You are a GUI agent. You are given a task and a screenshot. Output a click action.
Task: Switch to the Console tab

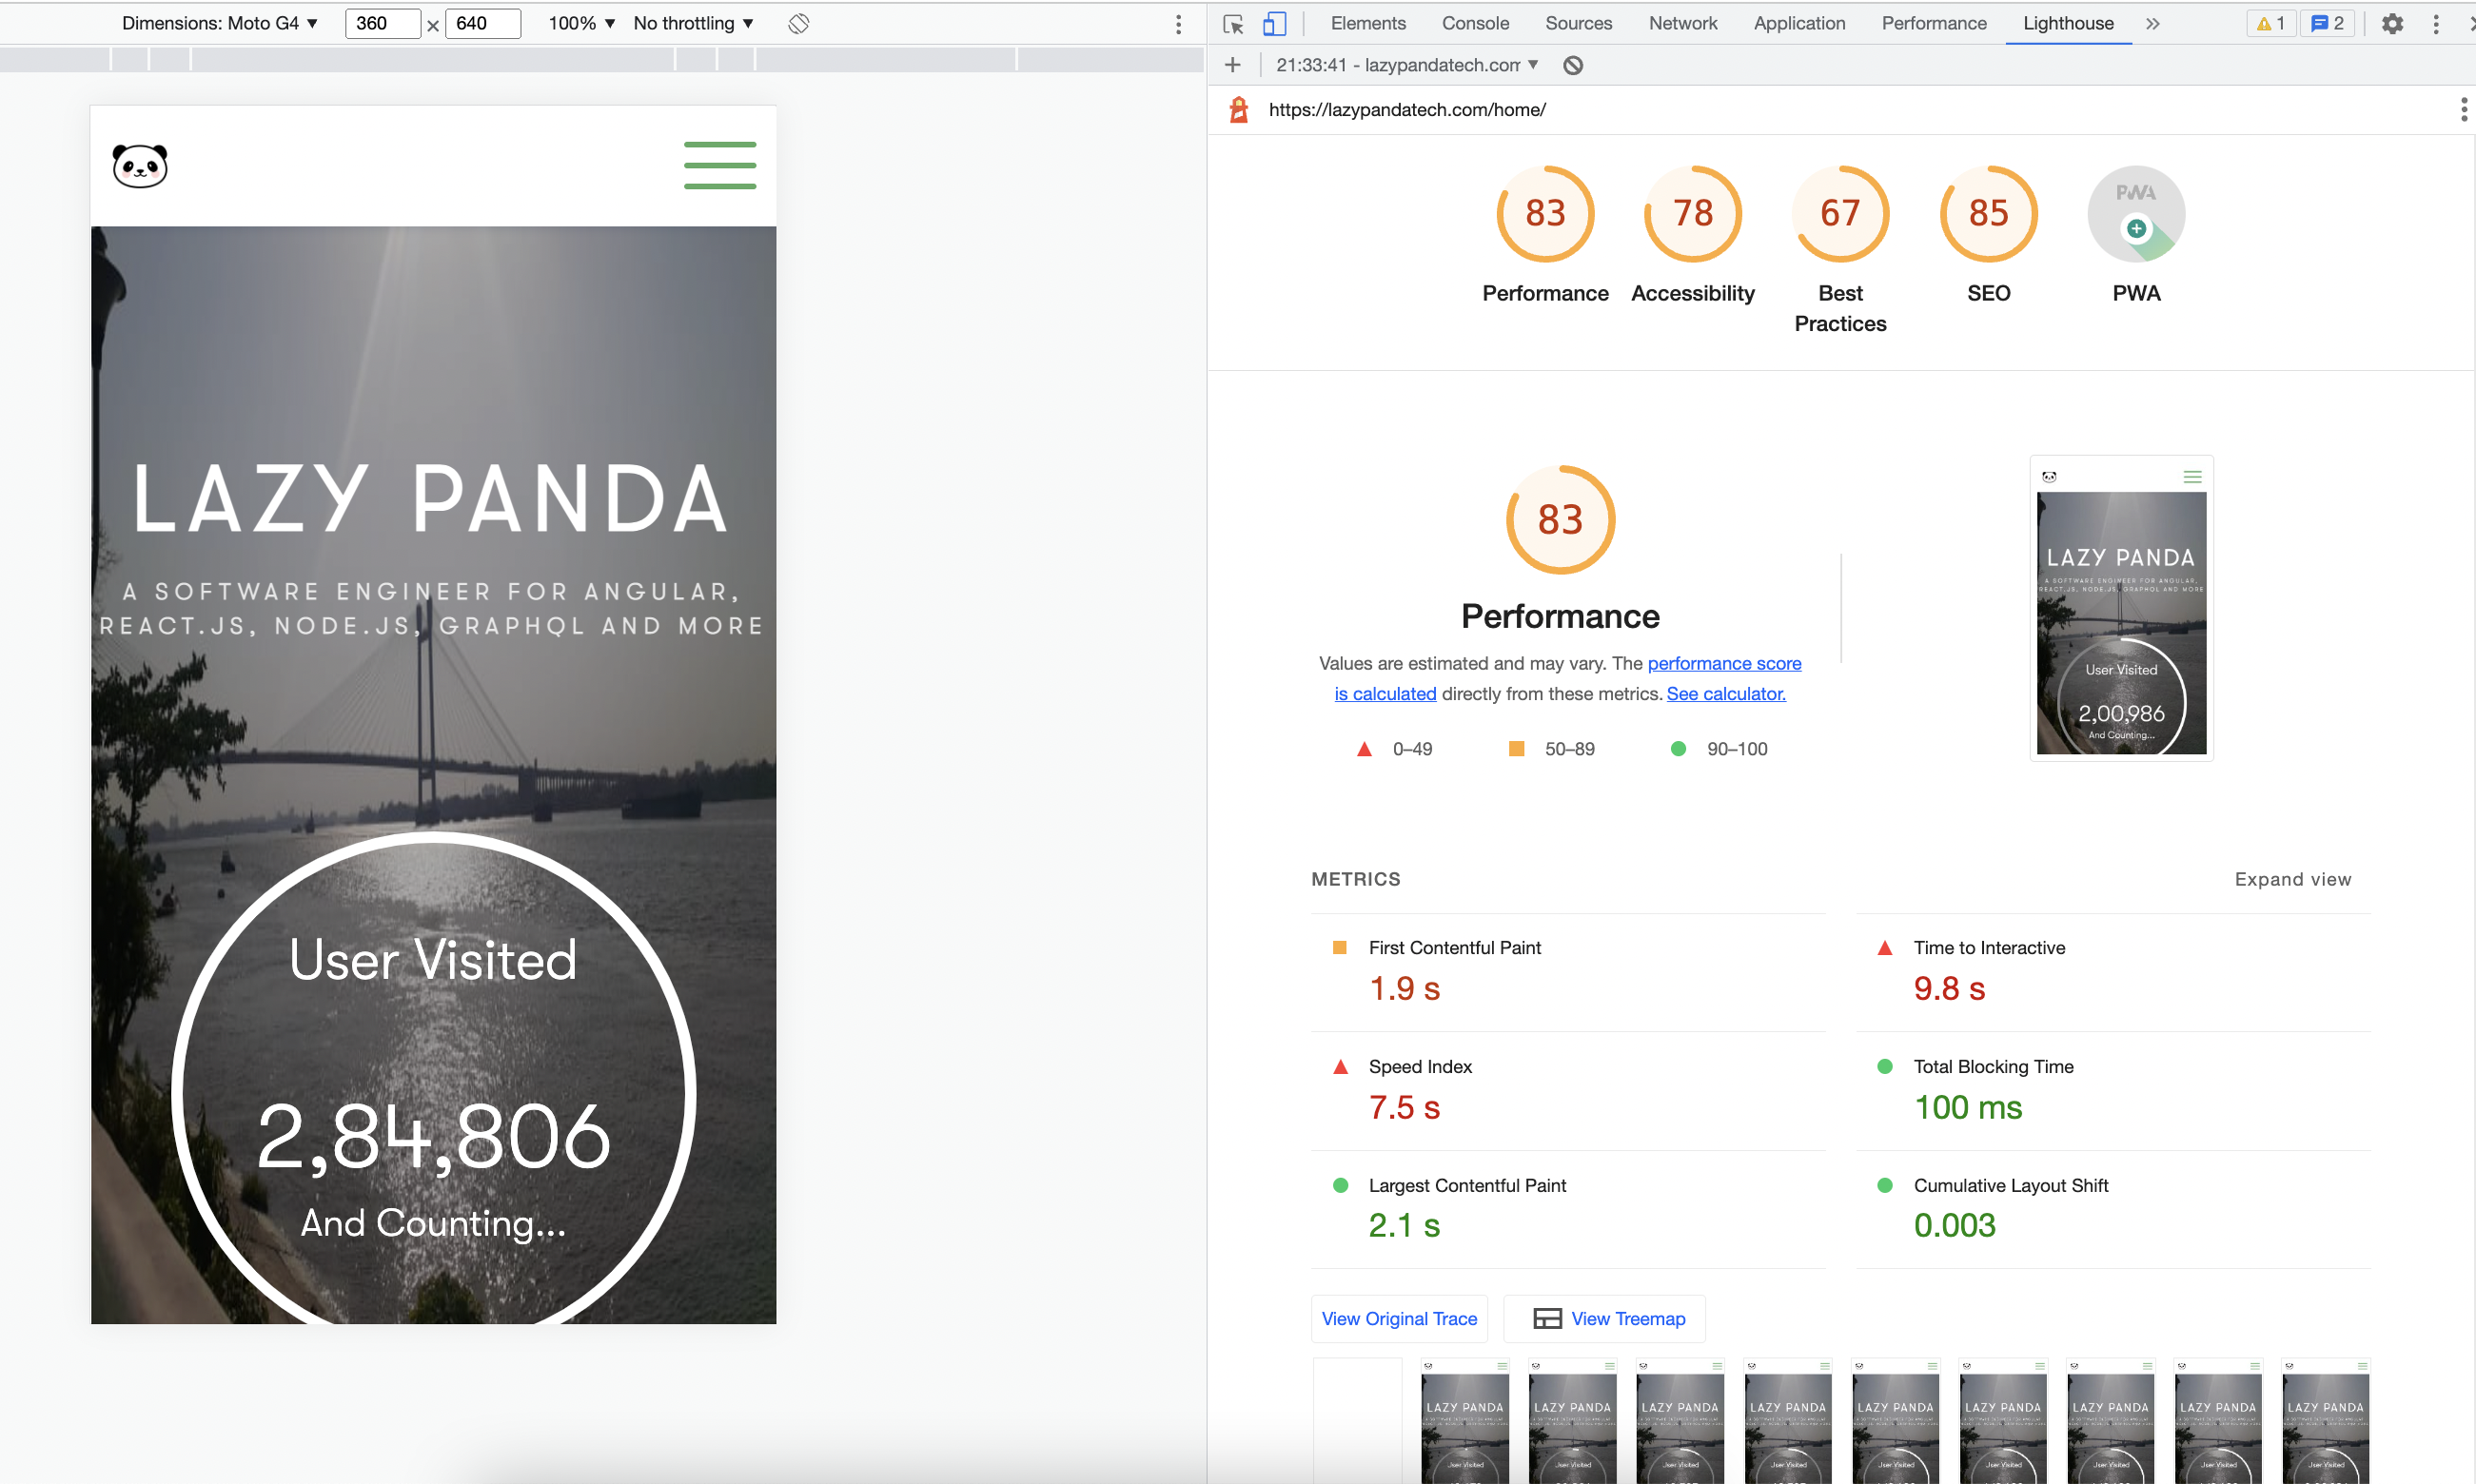[x=1475, y=24]
